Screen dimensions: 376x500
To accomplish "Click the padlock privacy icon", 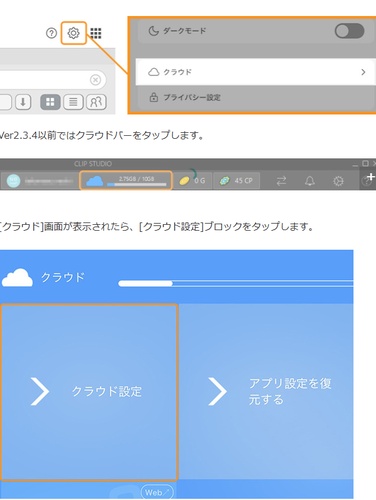I will (x=153, y=97).
